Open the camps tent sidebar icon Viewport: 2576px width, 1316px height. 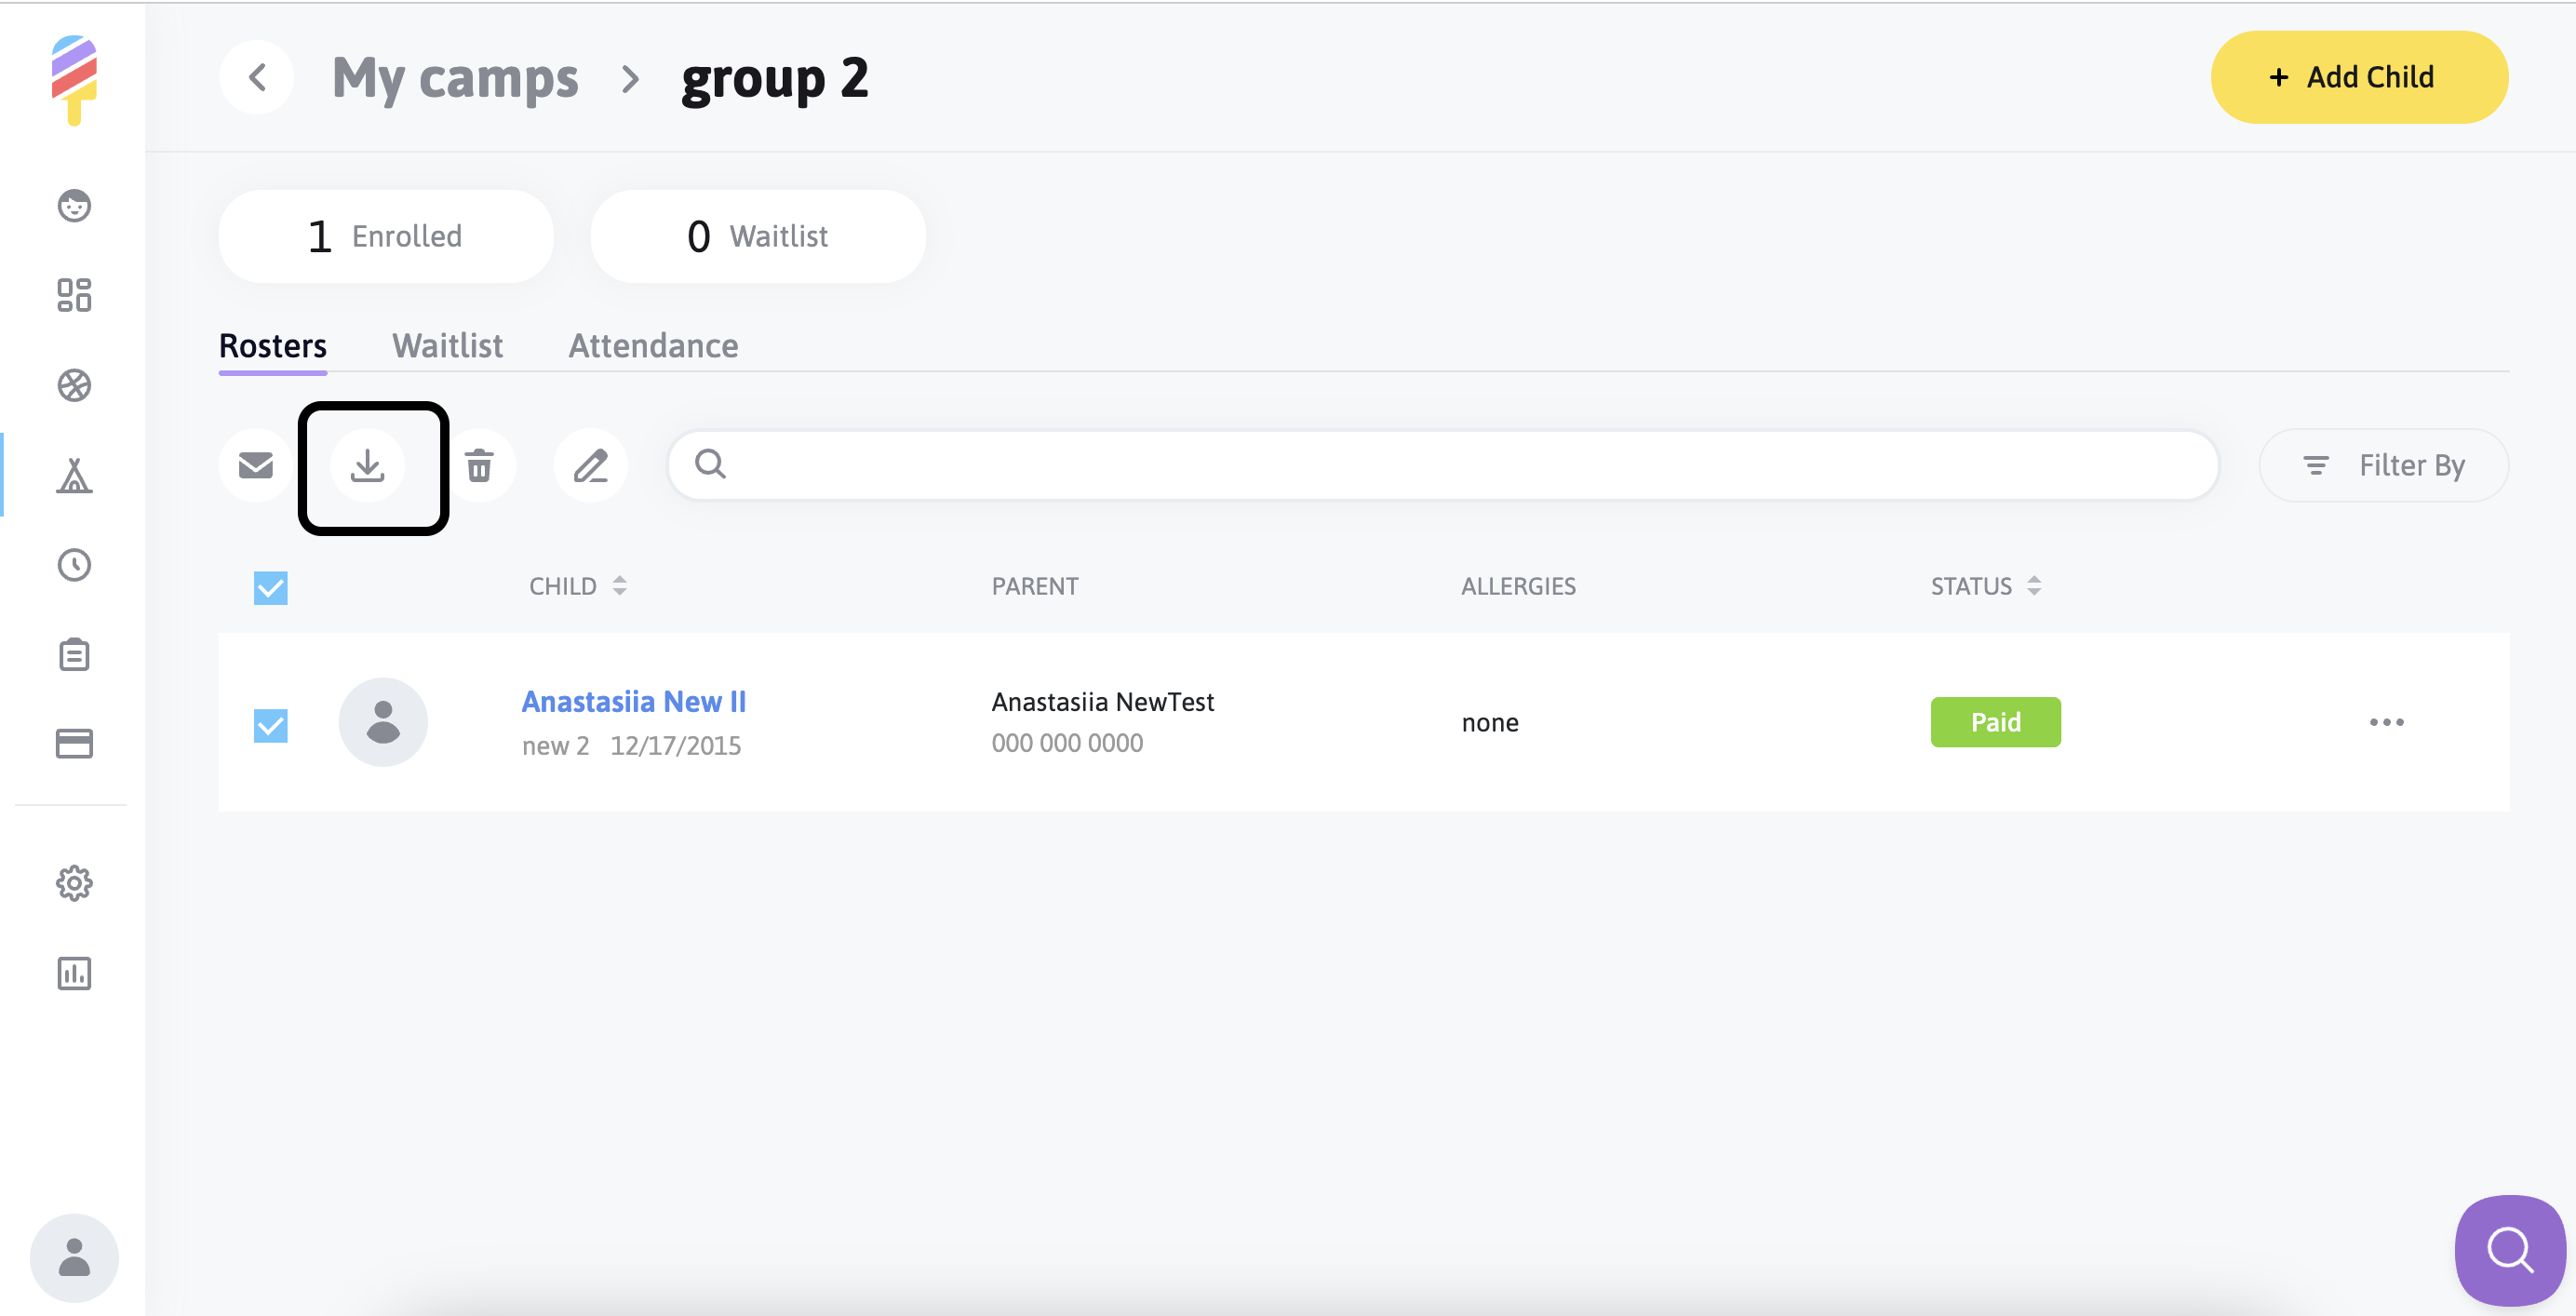[x=74, y=476]
